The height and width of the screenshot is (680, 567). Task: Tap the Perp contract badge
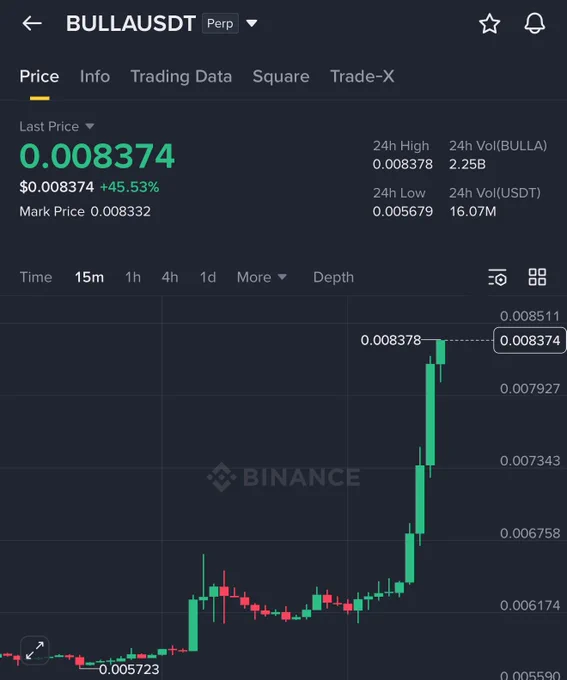point(220,23)
